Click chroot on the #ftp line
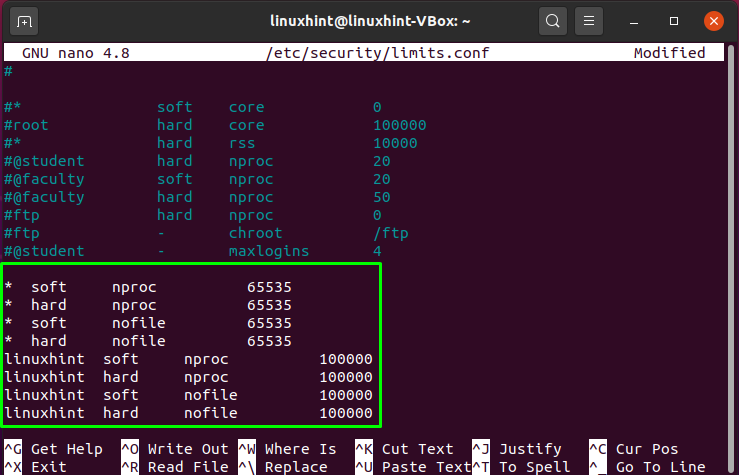Image resolution: width=739 pixels, height=475 pixels. point(255,233)
